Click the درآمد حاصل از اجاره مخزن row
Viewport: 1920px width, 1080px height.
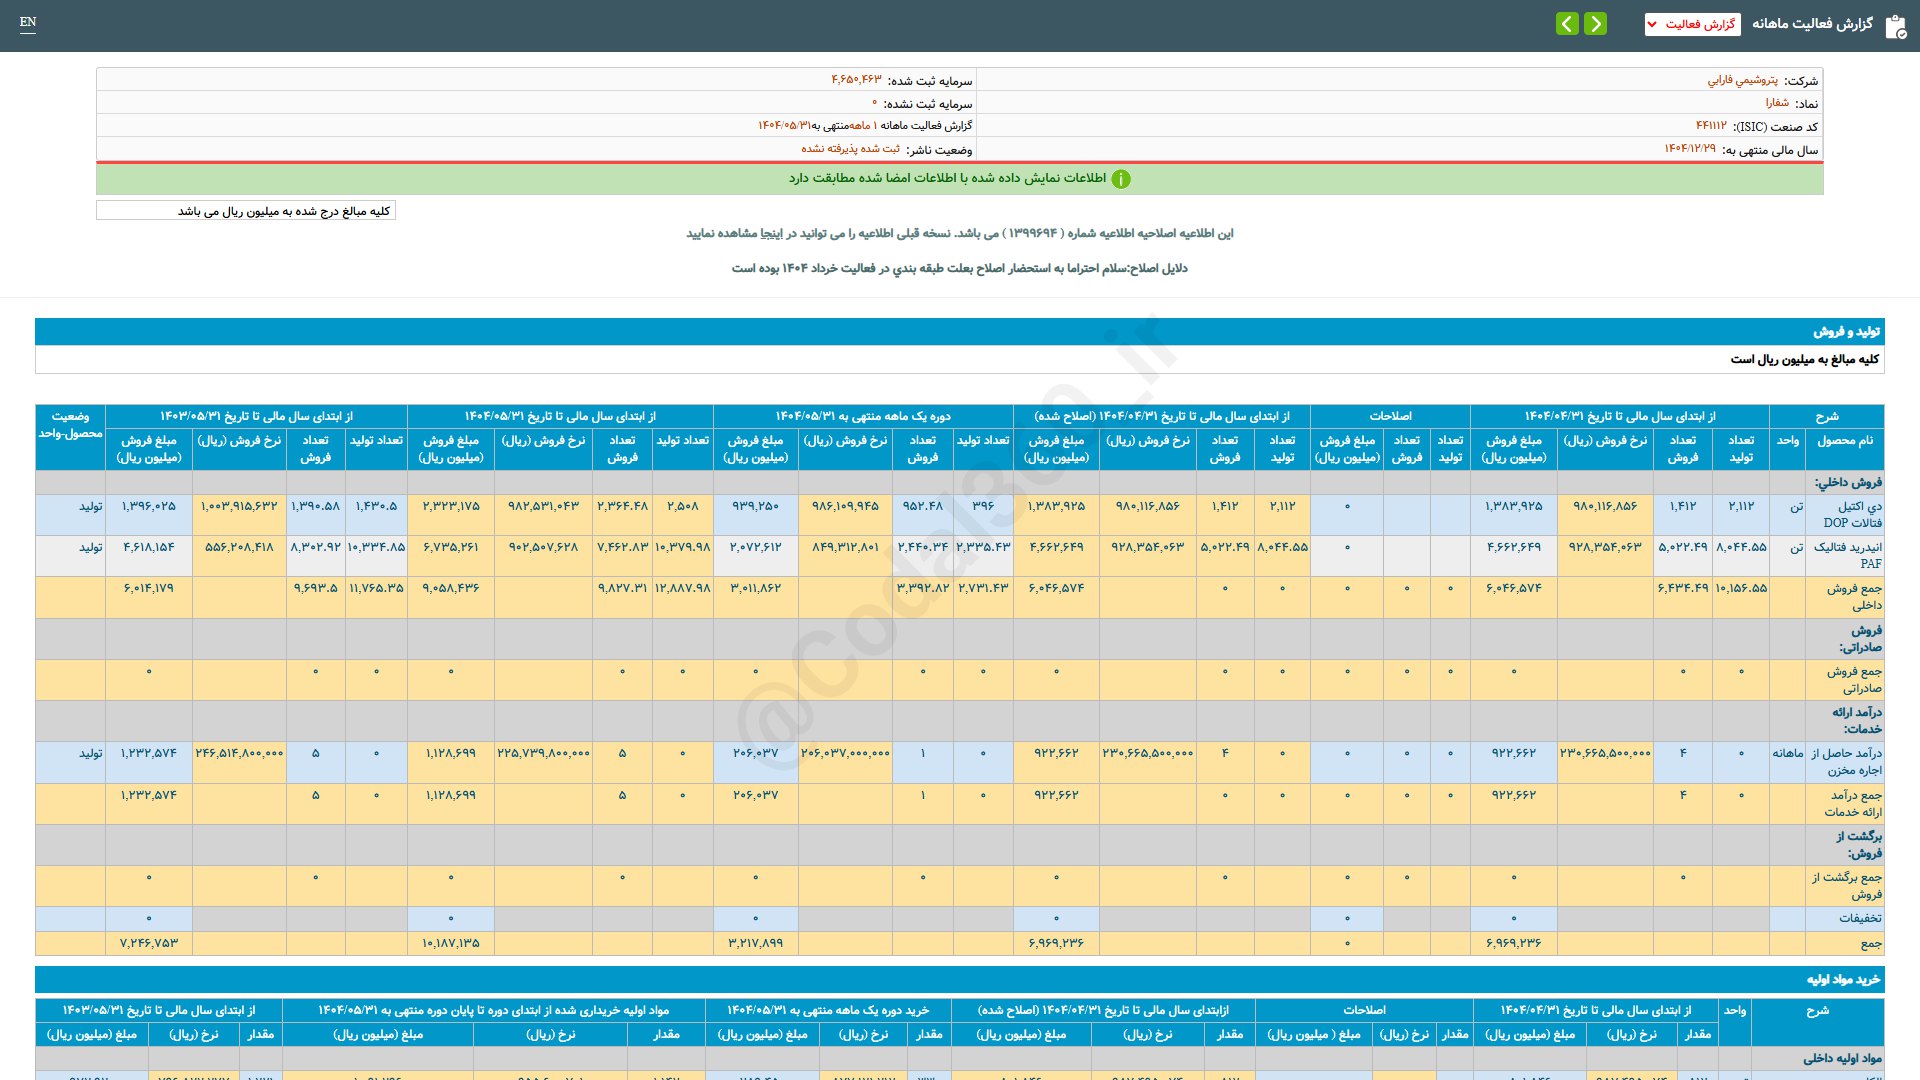(x=1846, y=761)
